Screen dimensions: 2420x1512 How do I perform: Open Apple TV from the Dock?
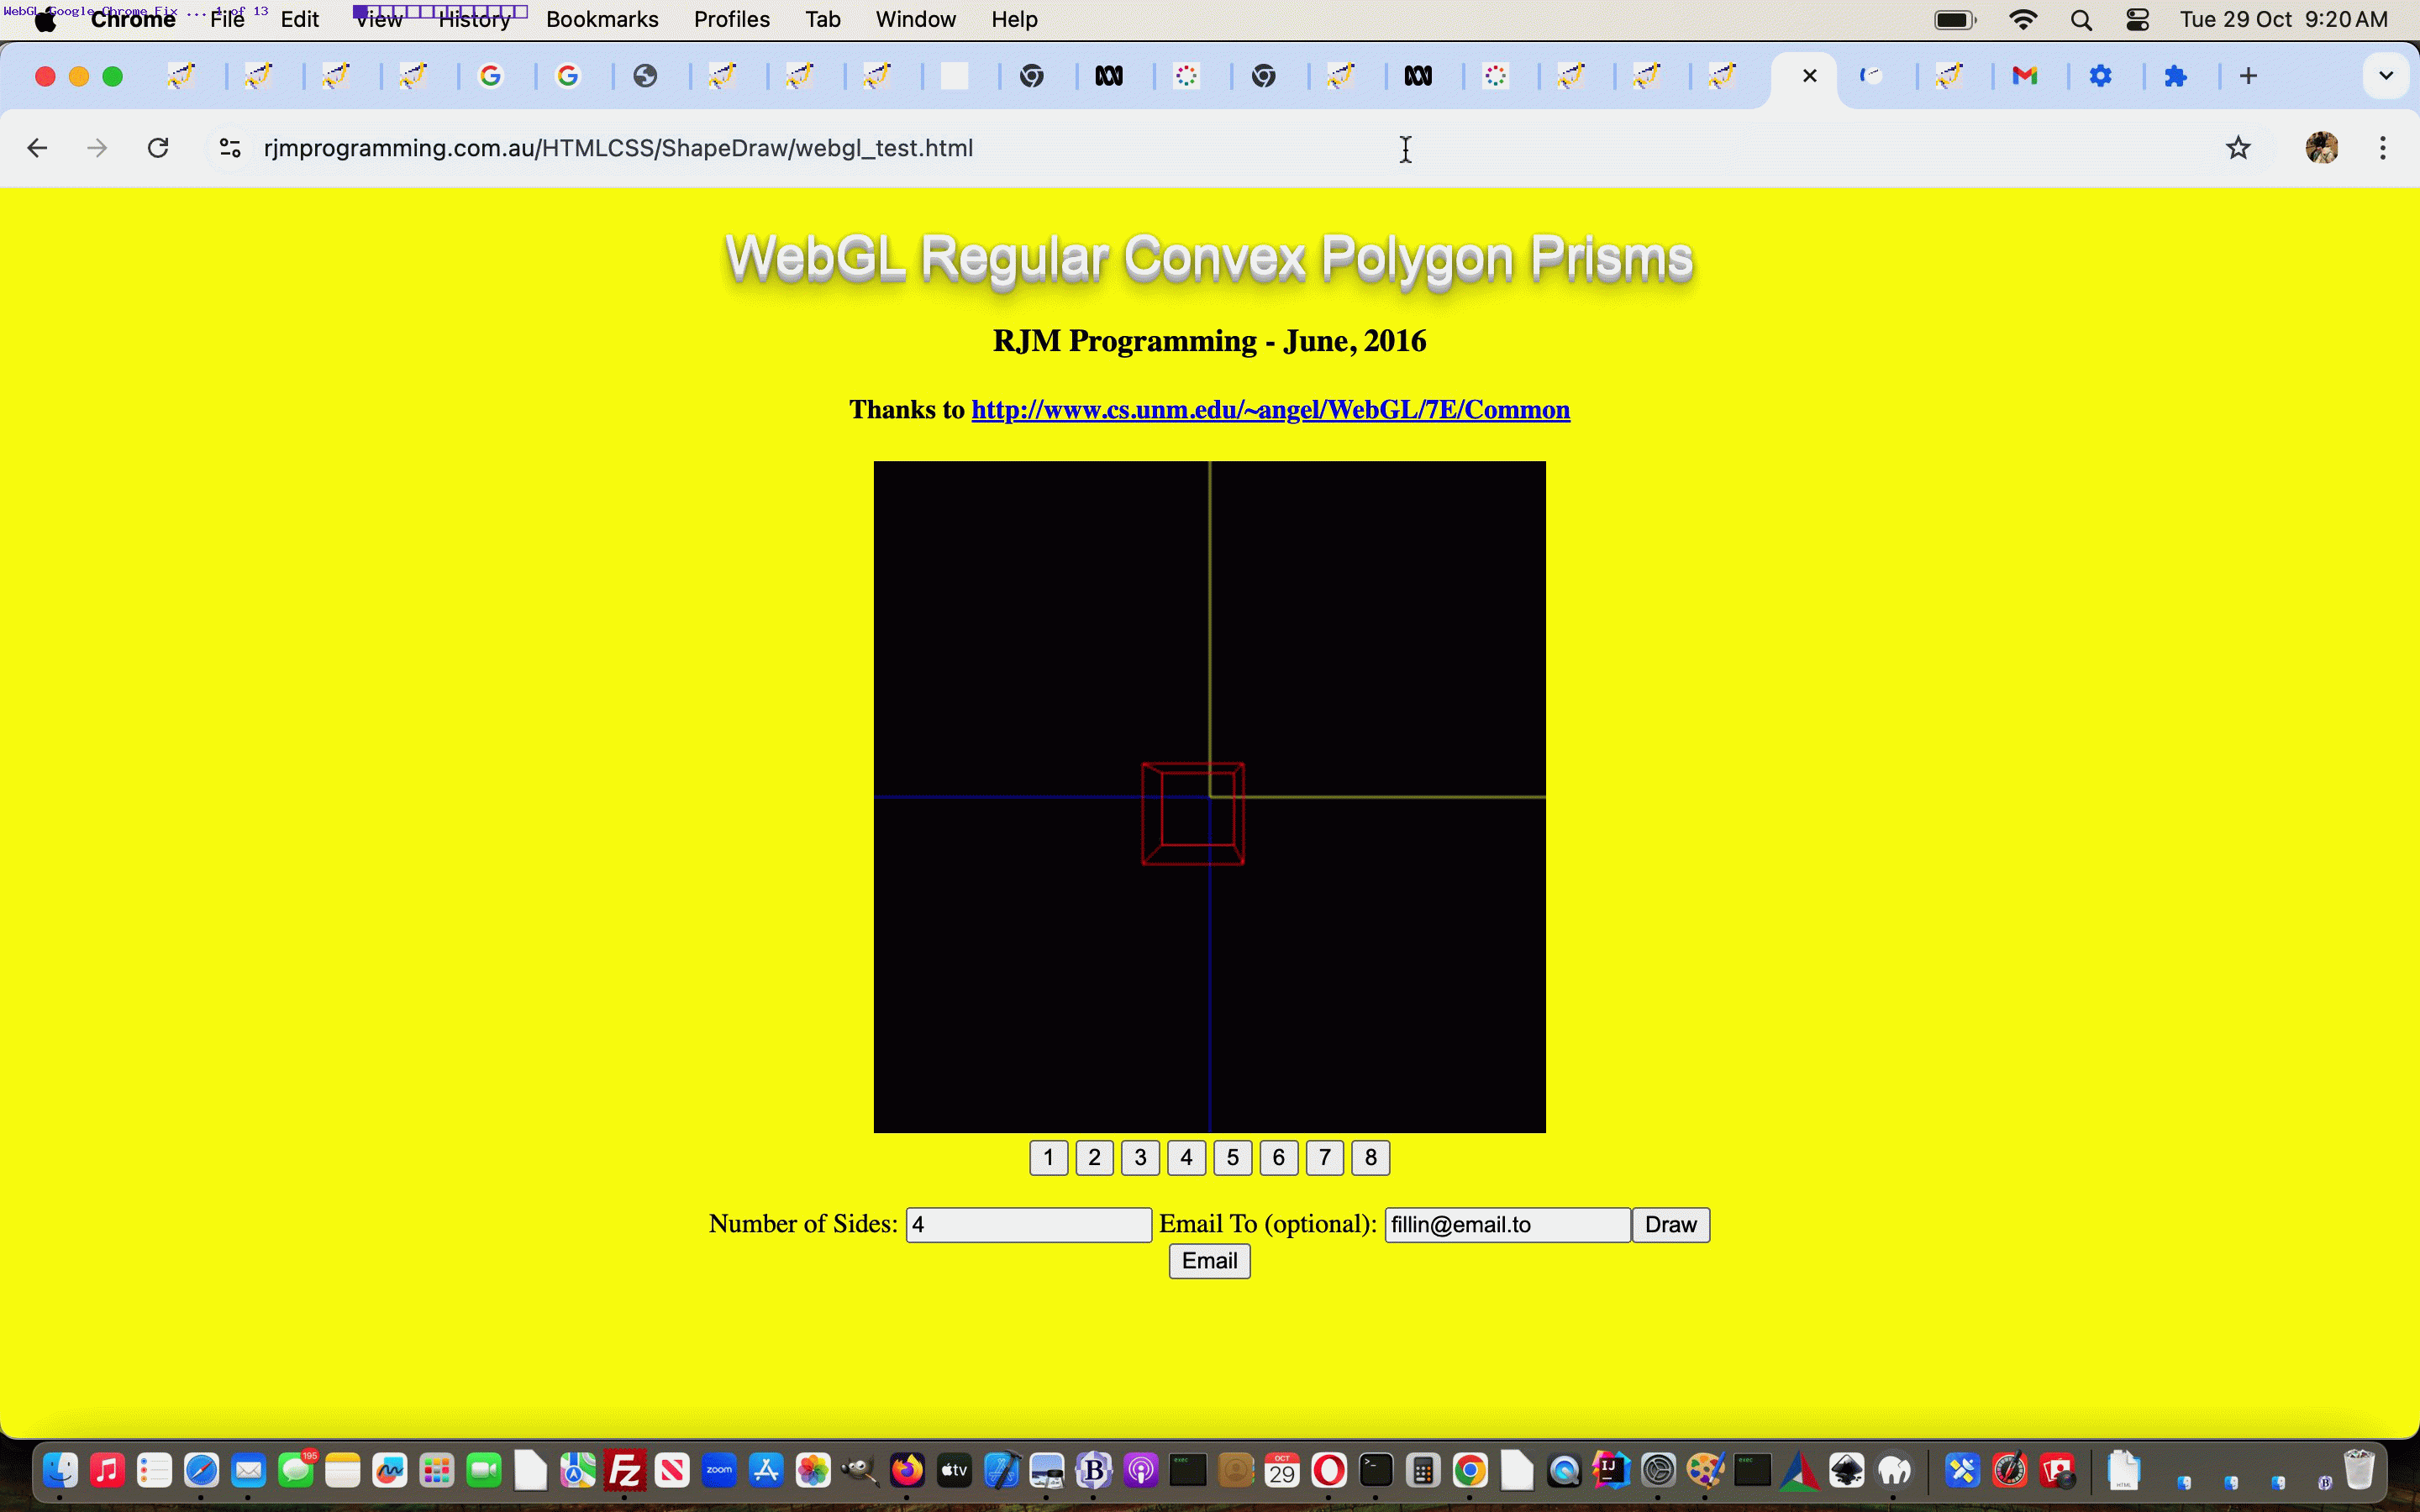pos(954,1470)
